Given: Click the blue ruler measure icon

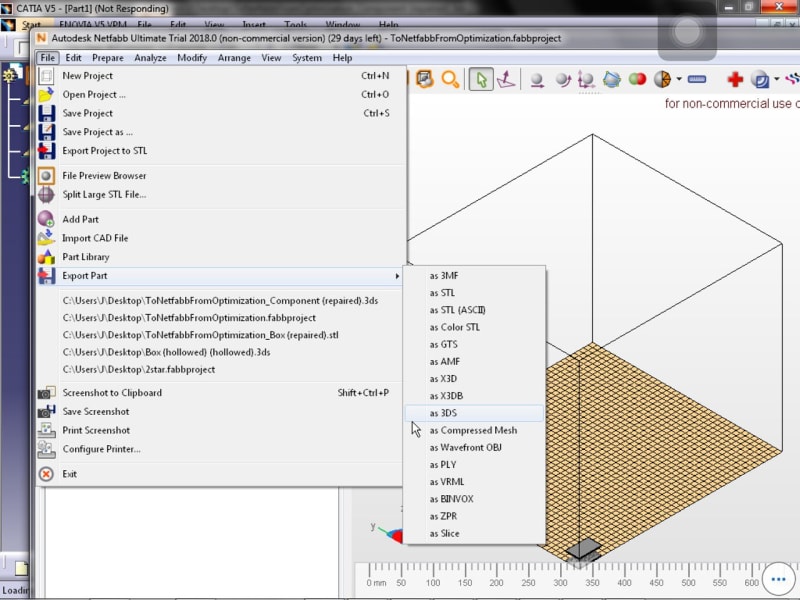Looking at the screenshot, I should 696,79.
